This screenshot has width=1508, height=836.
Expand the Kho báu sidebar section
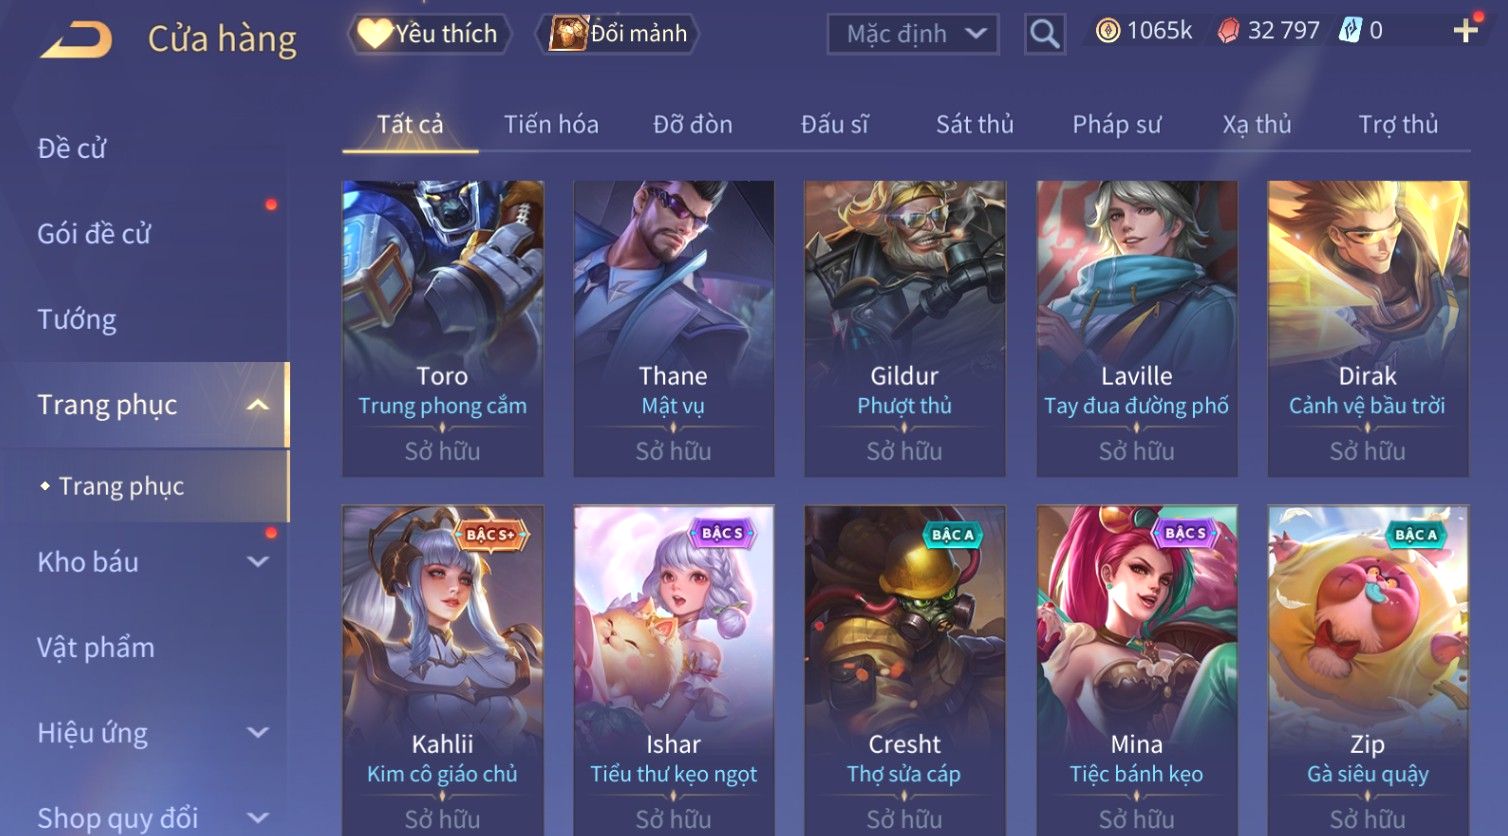(258, 562)
